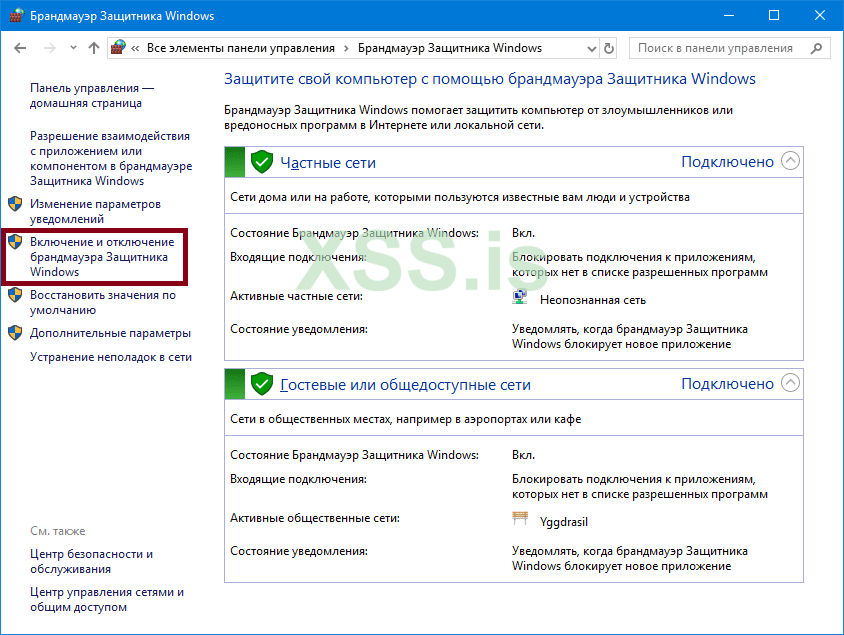Image resolution: width=844 pixels, height=635 pixels.
Task: Click the title bar firewall icon
Action: coord(17,16)
